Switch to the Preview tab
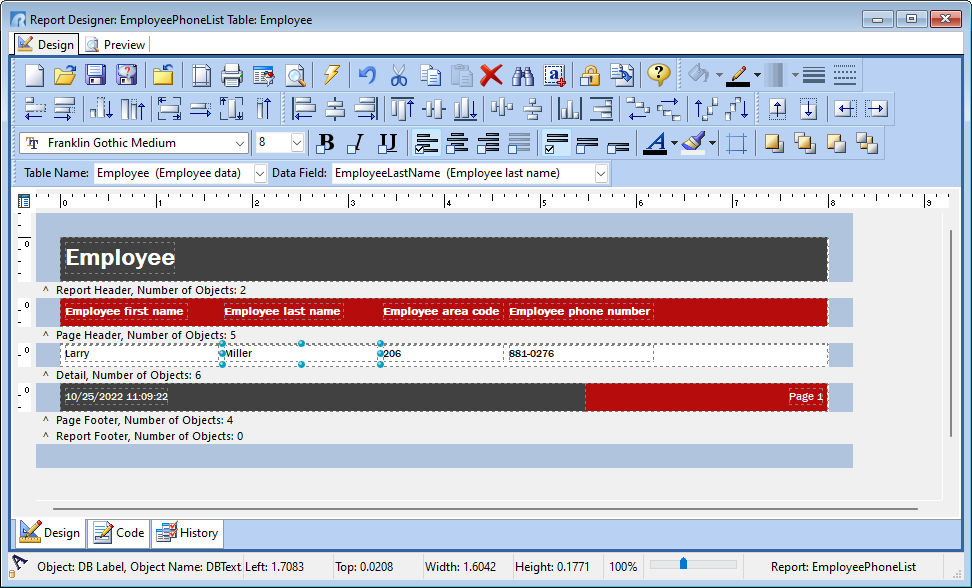Viewport: 972px width, 588px height. [115, 45]
